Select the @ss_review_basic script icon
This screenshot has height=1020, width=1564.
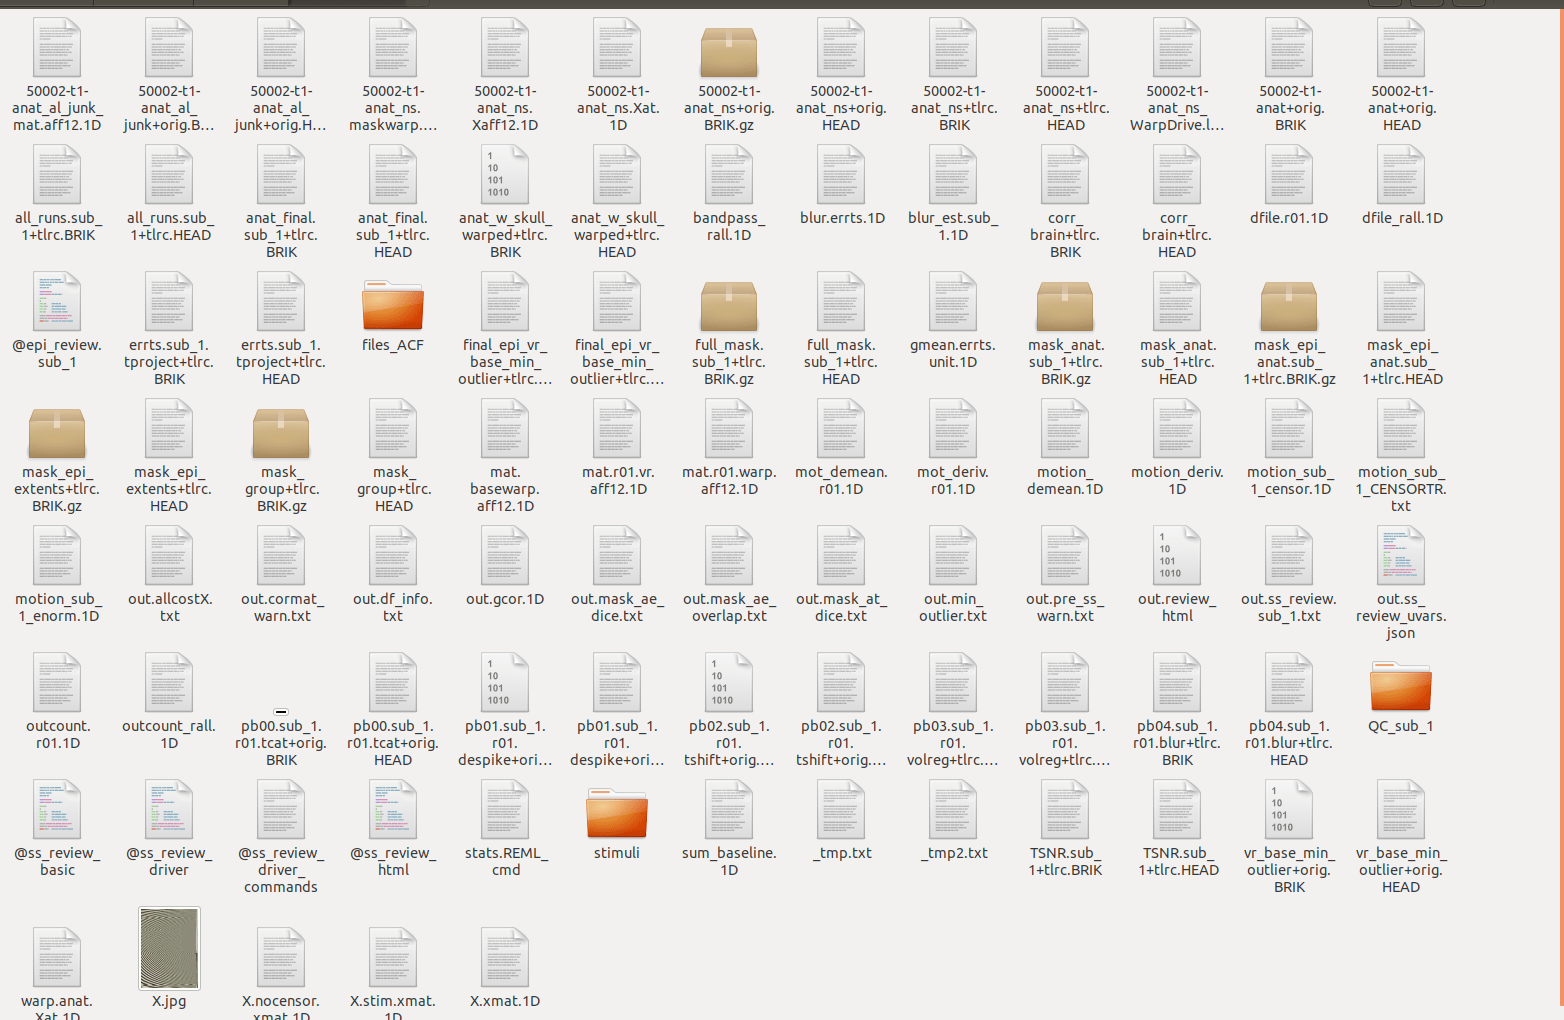tap(57, 809)
